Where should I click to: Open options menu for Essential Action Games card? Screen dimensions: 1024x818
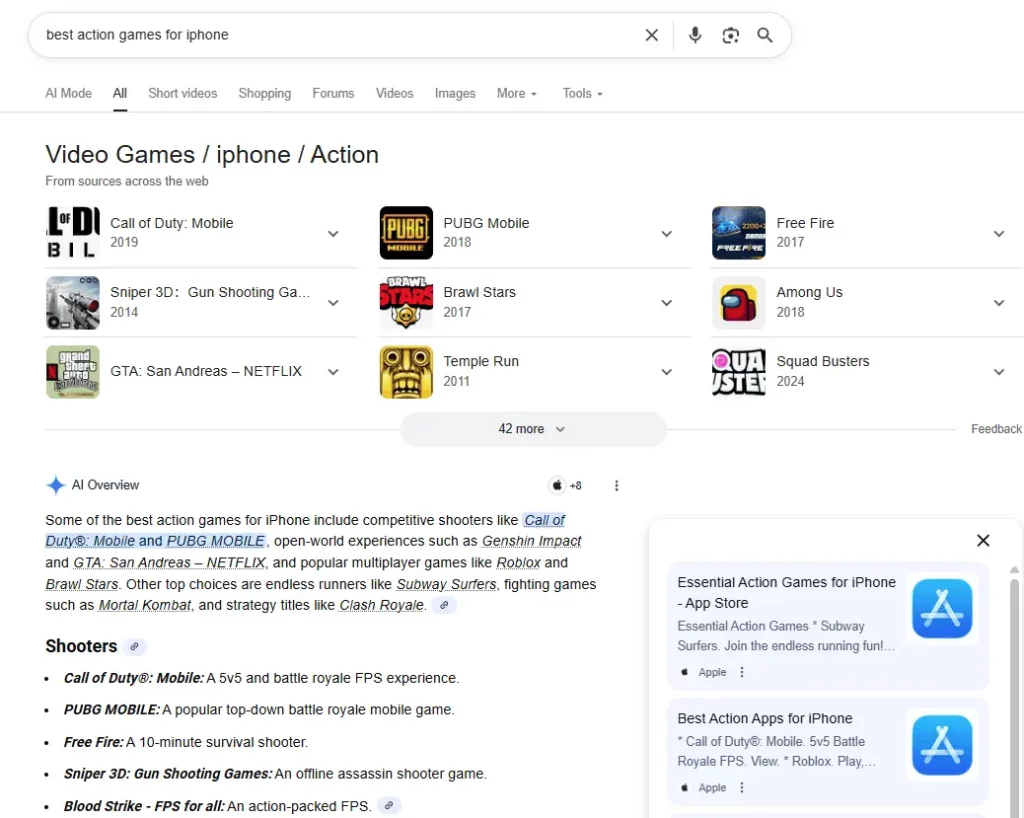coord(742,672)
